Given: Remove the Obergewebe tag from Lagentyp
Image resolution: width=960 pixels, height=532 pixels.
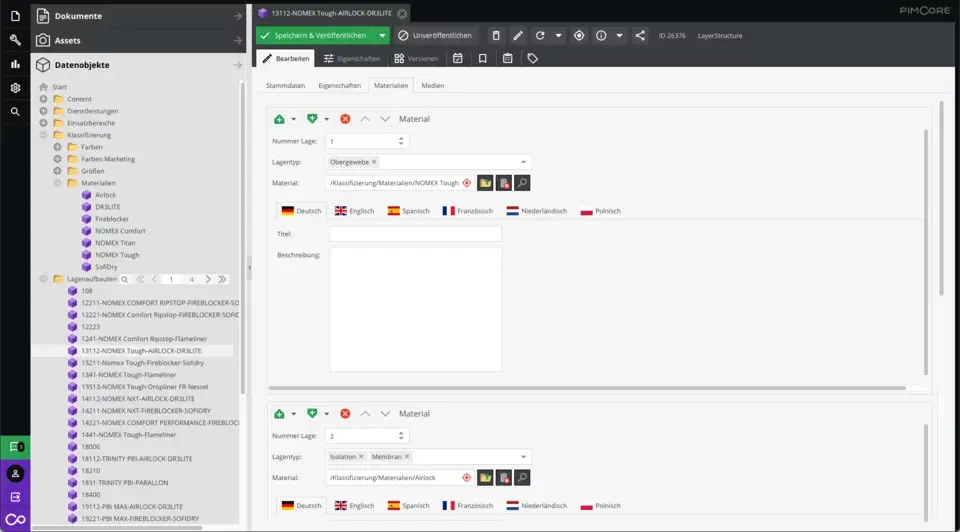Looking at the screenshot, I should (374, 162).
